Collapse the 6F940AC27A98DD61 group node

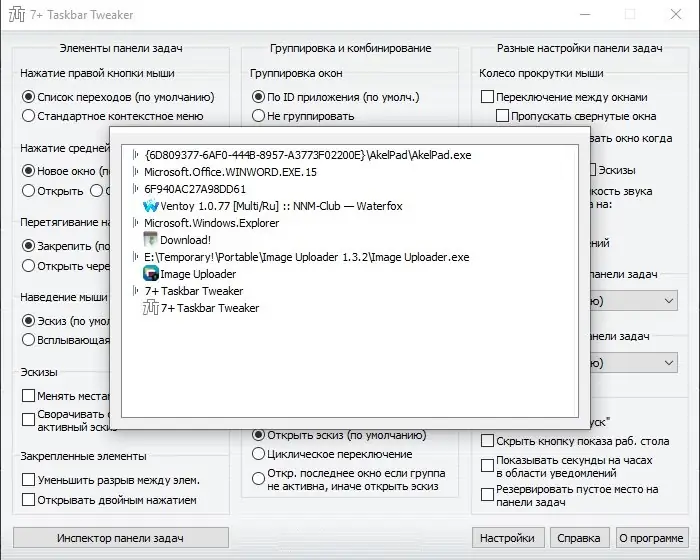tap(136, 189)
